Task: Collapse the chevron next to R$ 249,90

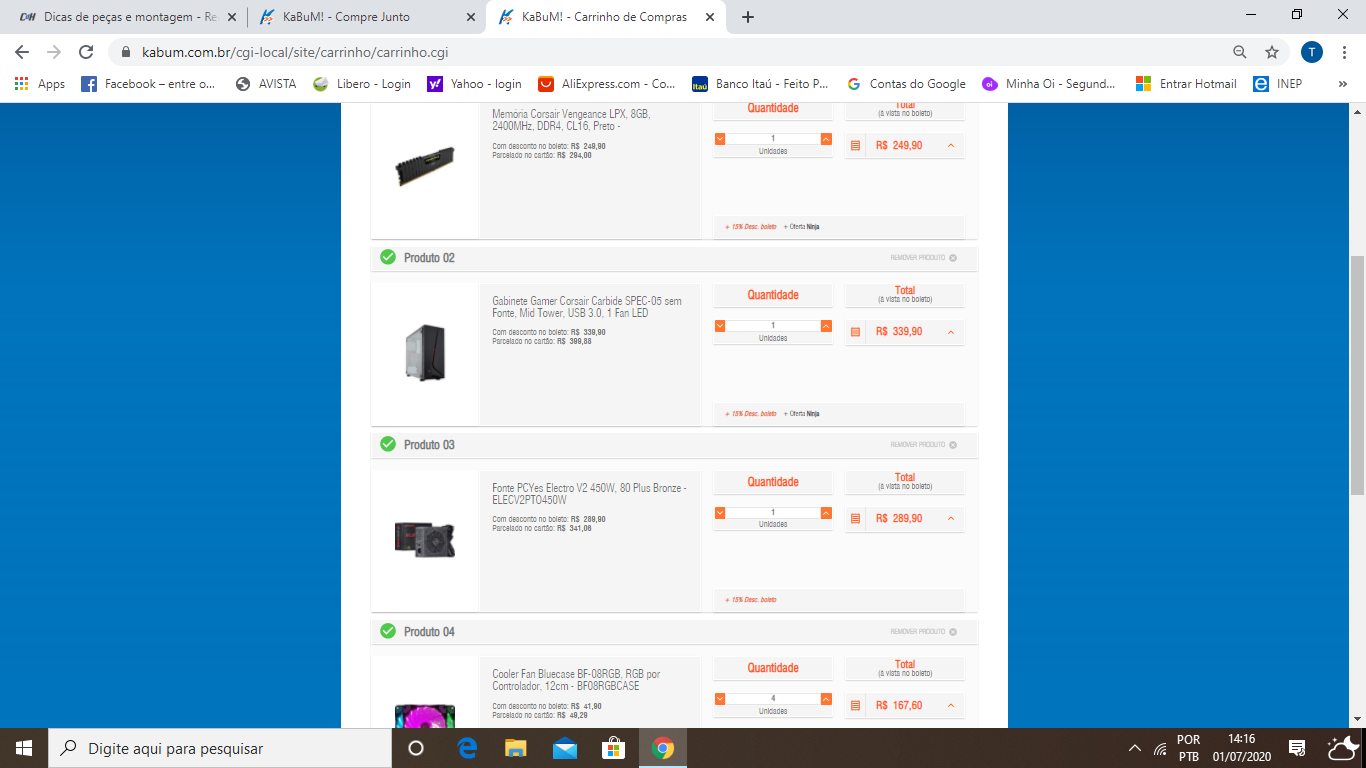Action: pos(951,145)
